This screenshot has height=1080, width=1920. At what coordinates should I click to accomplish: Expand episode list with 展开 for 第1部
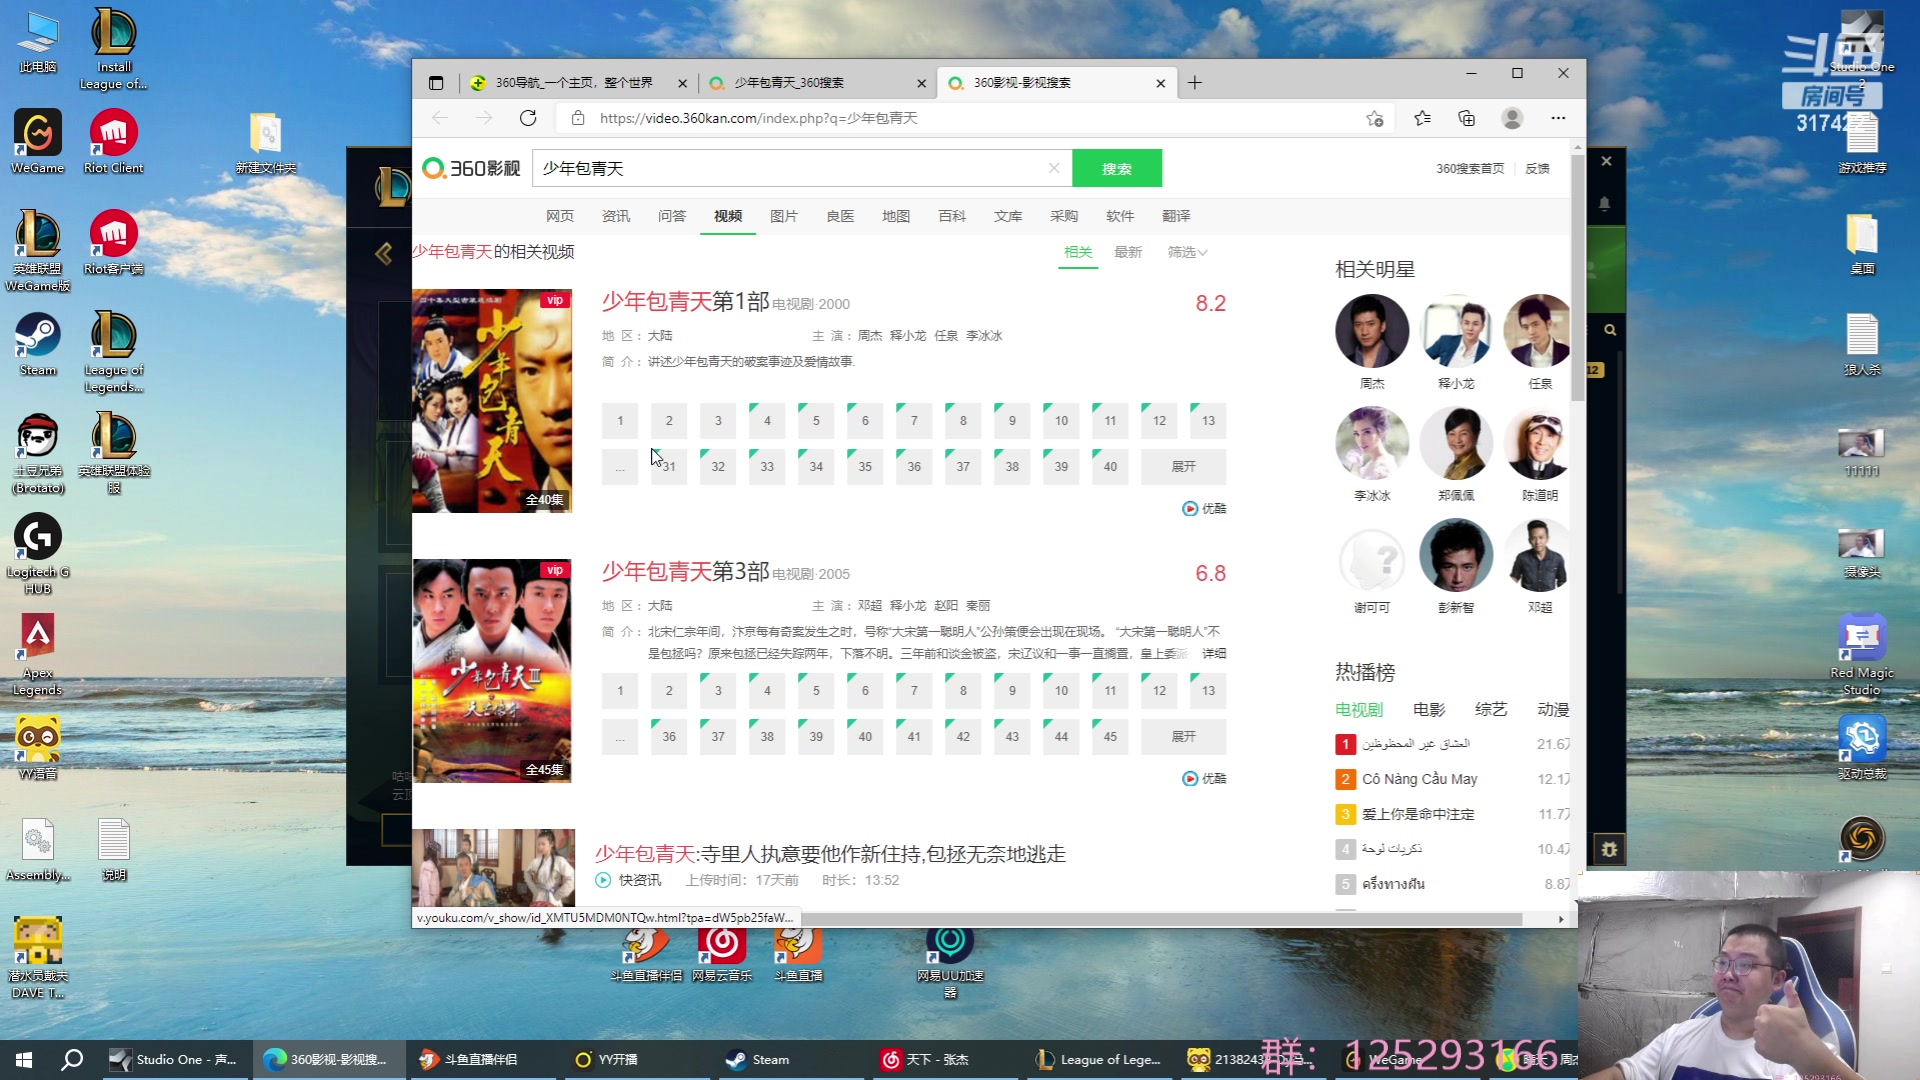1183,466
